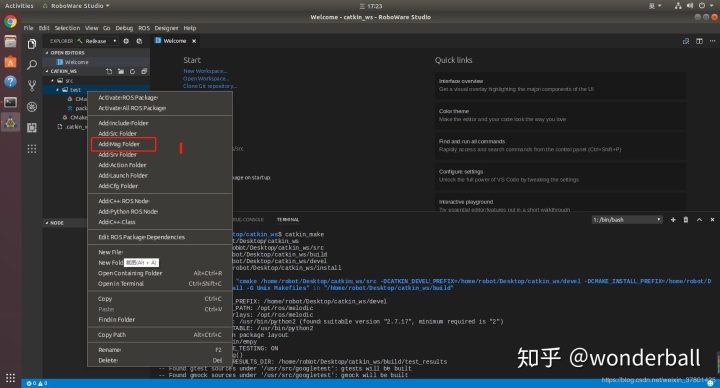Choose Open in Terminal from context menu
This screenshot has width=720, height=388.
coord(160,284)
